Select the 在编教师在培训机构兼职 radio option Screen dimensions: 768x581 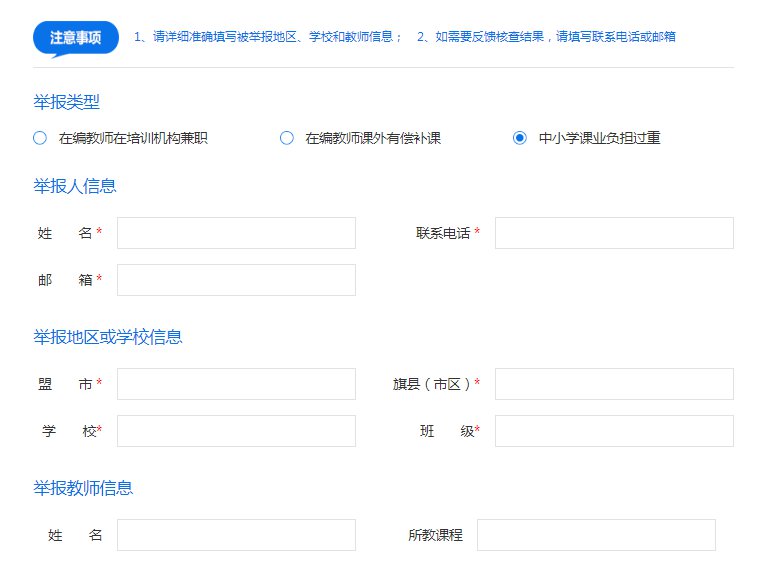40,138
